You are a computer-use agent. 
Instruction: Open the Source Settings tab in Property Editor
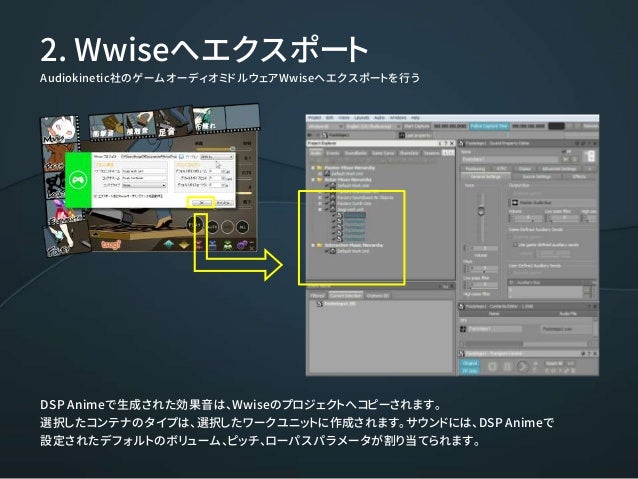click(x=537, y=177)
